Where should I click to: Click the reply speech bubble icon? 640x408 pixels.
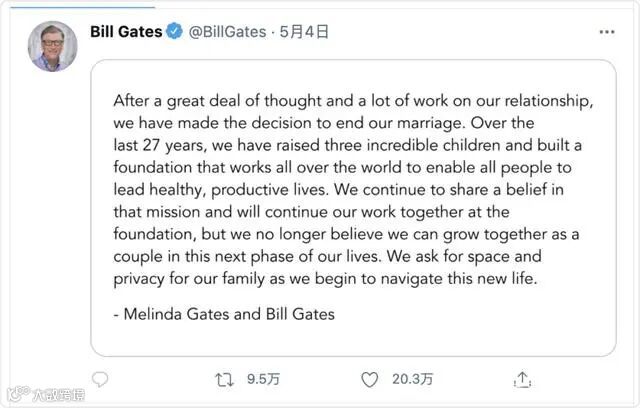(100, 379)
